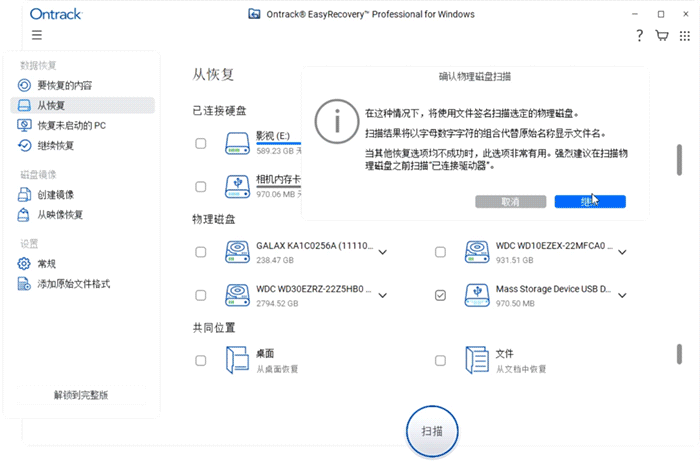
Task: Click the icon beside 从映像恢复
Action: pyautogui.click(x=24, y=215)
